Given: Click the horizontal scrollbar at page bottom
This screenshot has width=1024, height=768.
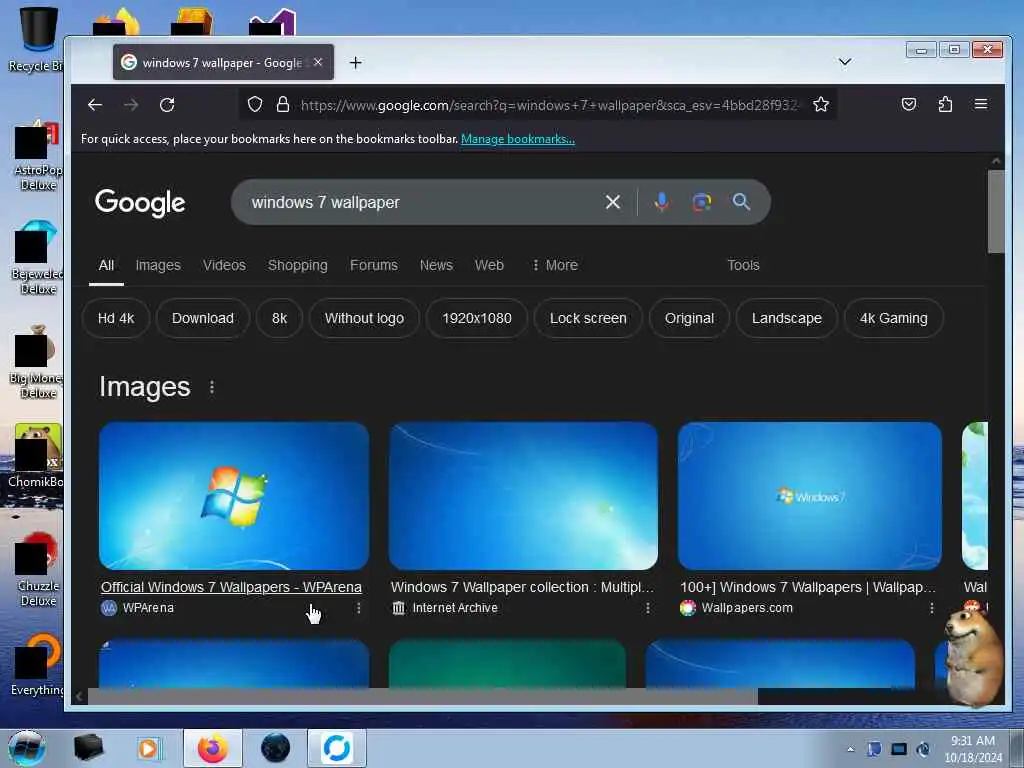Looking at the screenshot, I should pos(423,697).
